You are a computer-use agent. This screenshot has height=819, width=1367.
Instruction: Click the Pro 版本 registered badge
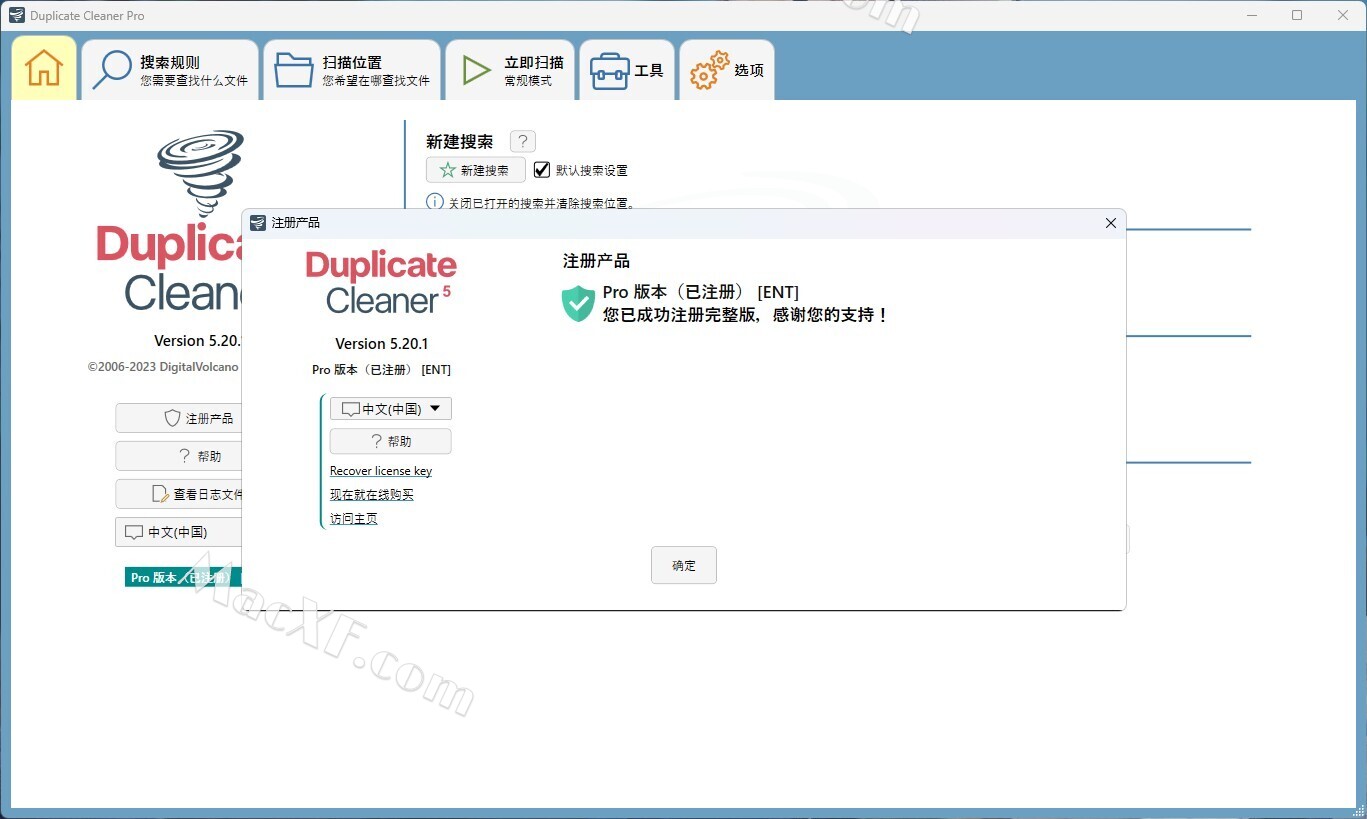click(x=182, y=577)
